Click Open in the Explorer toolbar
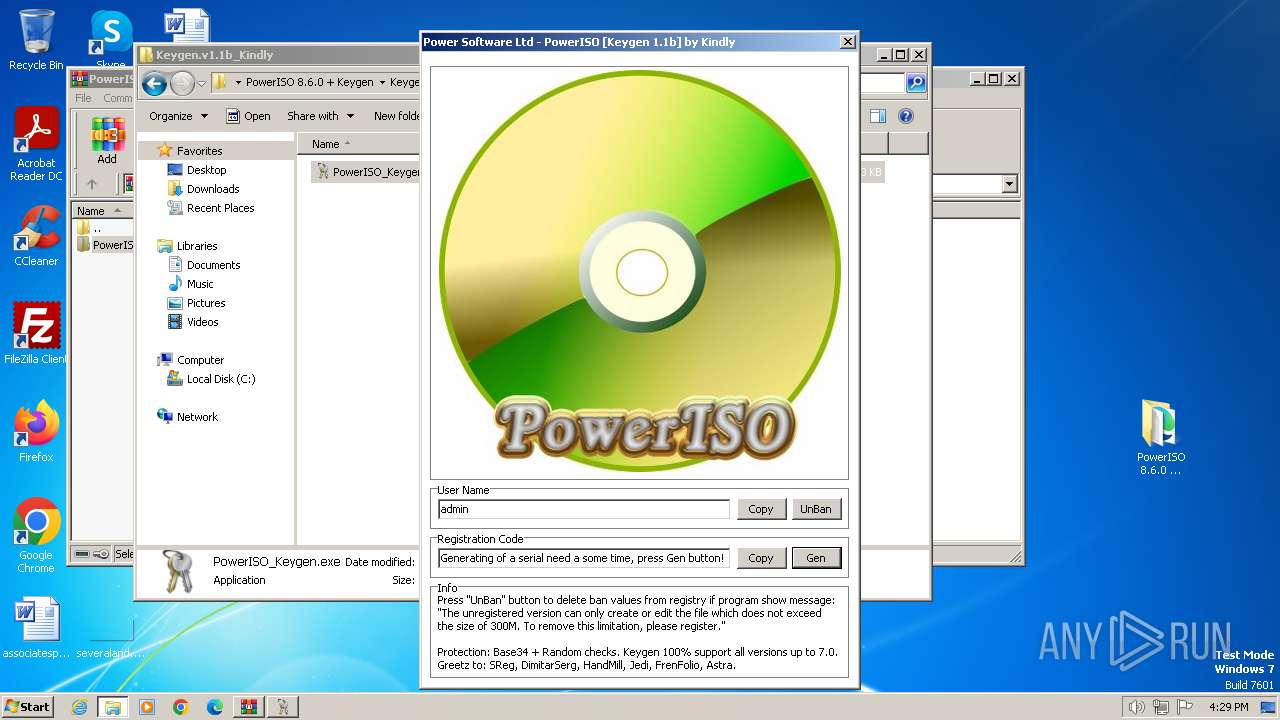1280x720 pixels. tap(248, 116)
